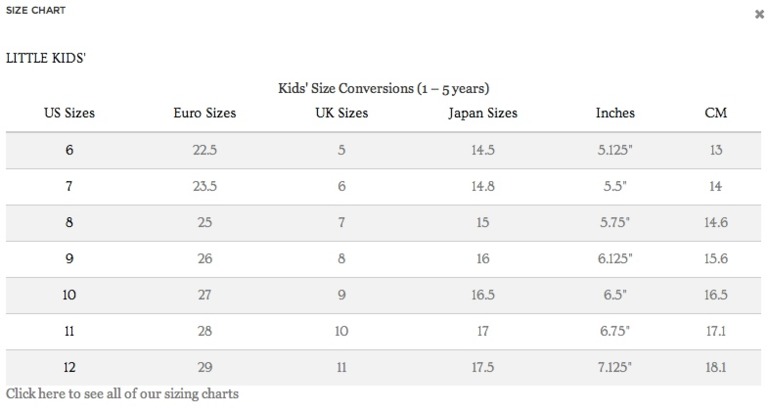
Task: Click the UK Sizes column header
Action: [342, 113]
